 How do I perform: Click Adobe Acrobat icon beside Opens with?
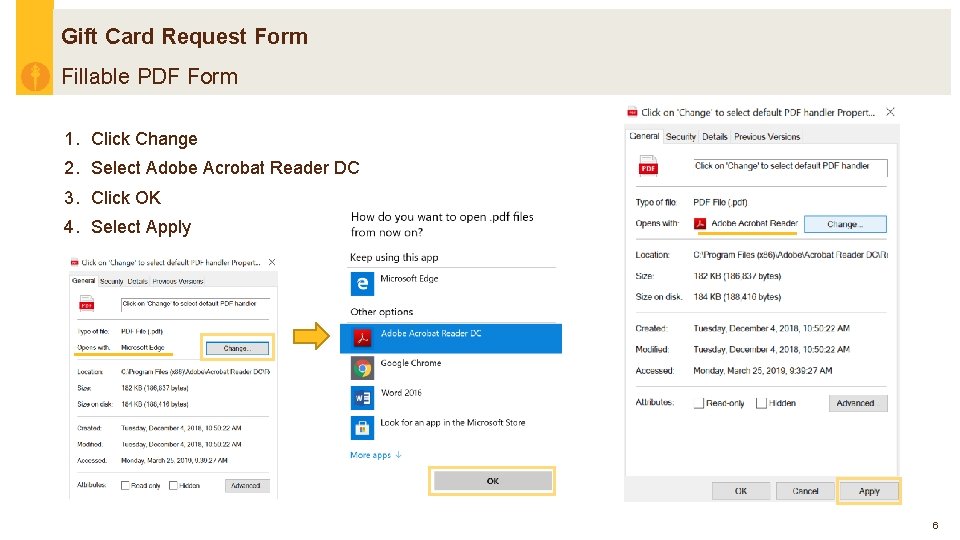(x=700, y=223)
